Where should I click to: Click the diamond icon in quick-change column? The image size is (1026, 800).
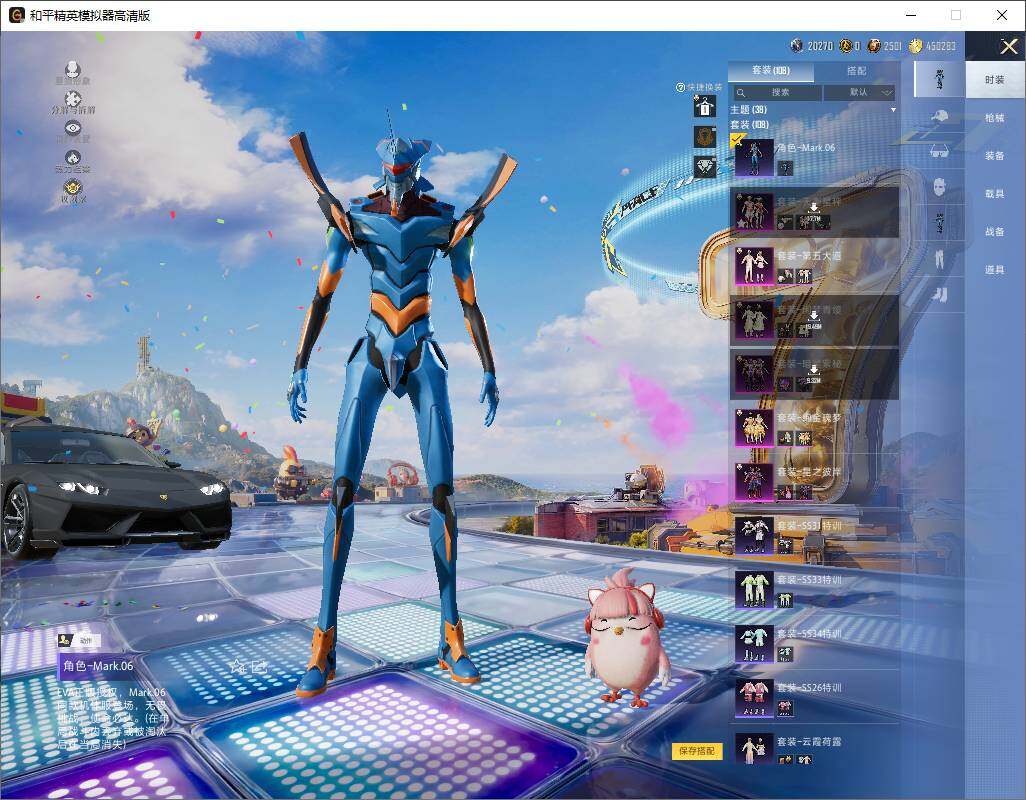705,167
